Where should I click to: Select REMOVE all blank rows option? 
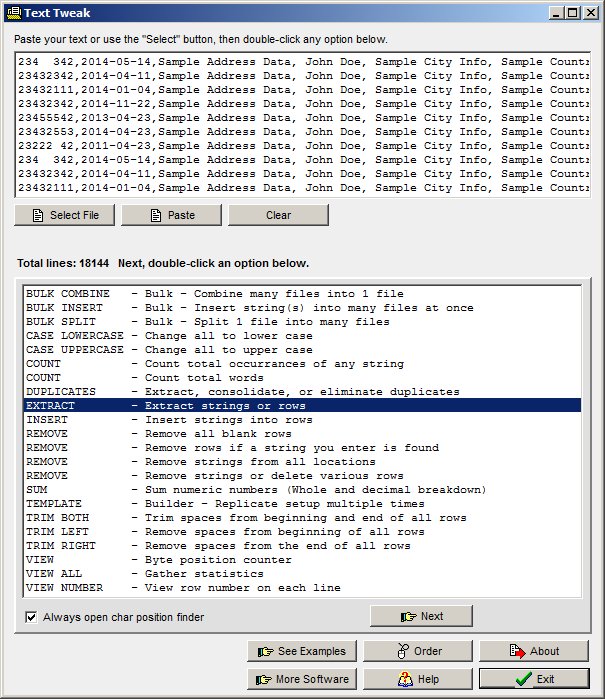(x=302, y=433)
